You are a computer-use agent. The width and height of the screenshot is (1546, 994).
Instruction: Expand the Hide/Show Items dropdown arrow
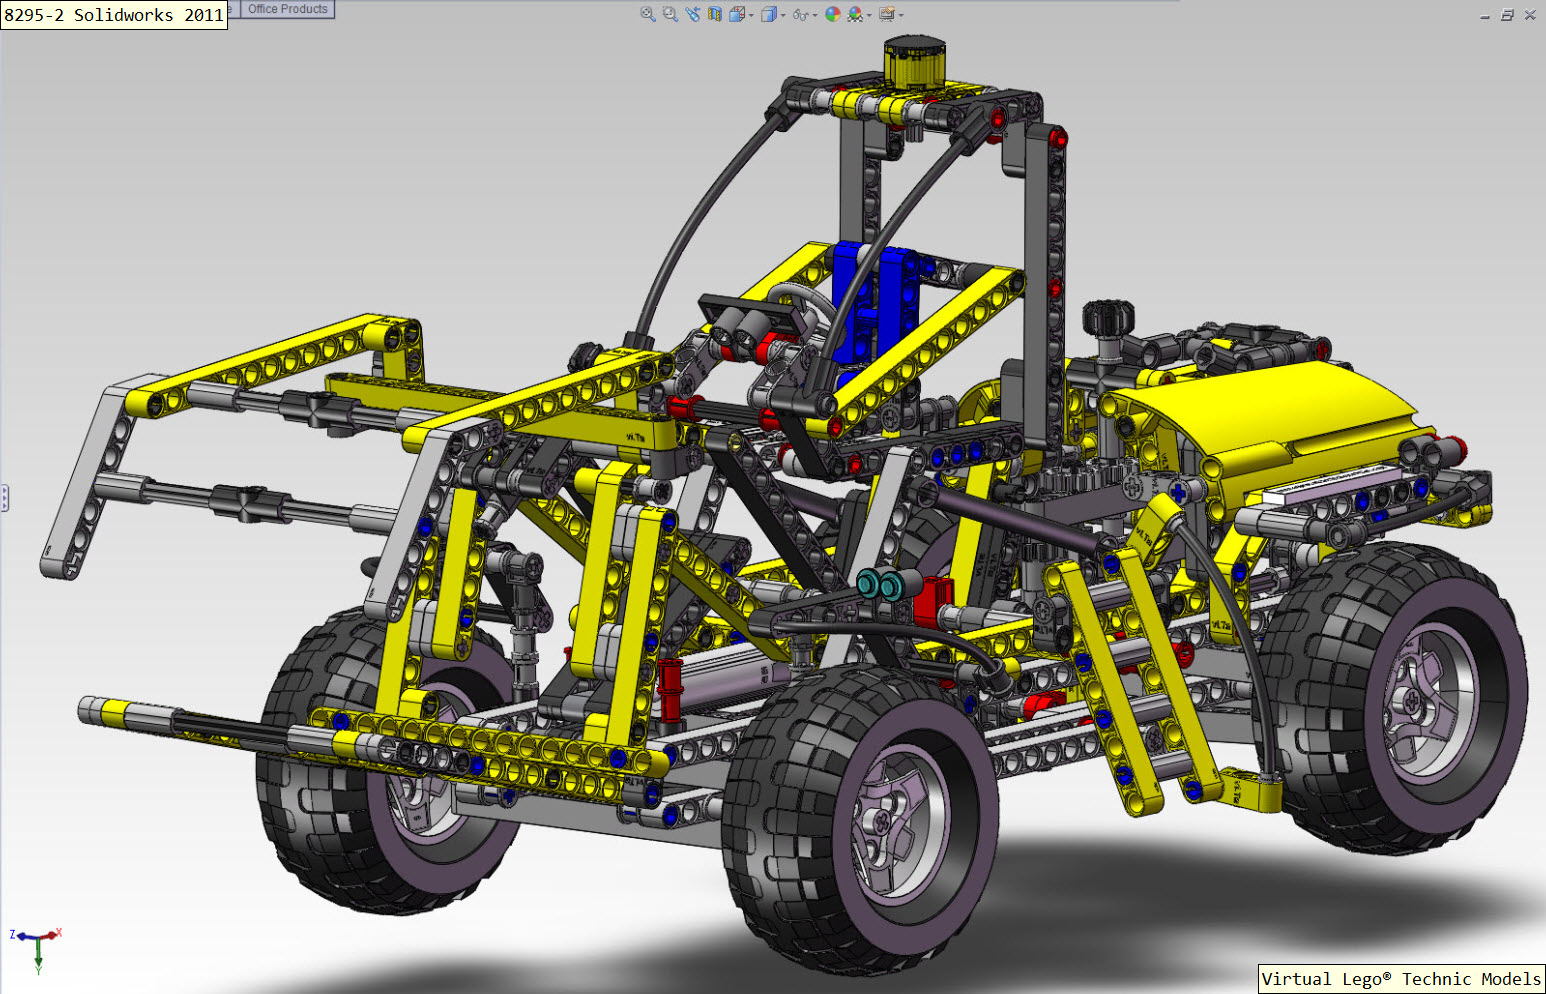(x=815, y=15)
